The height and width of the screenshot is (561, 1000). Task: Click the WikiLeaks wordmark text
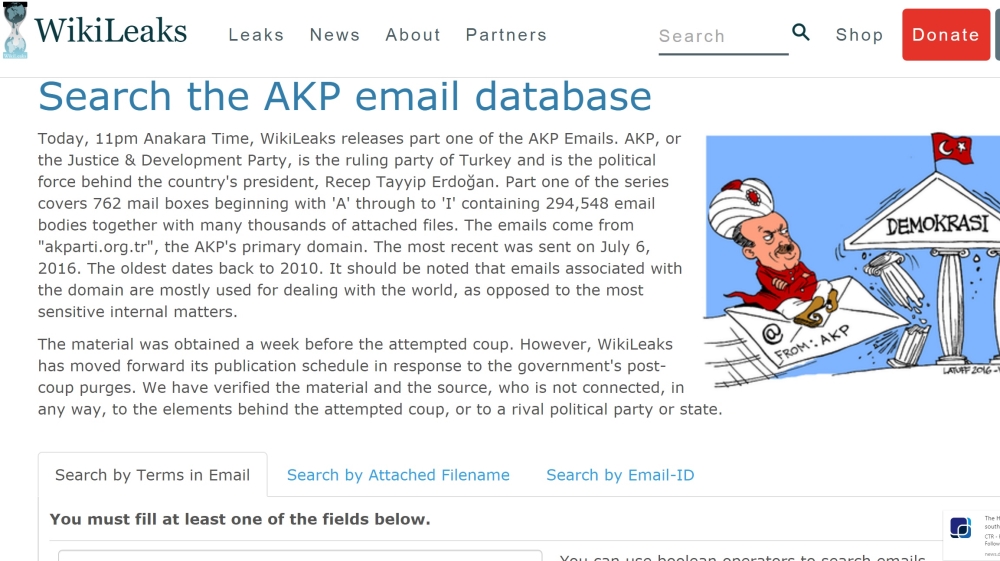pyautogui.click(x=110, y=31)
